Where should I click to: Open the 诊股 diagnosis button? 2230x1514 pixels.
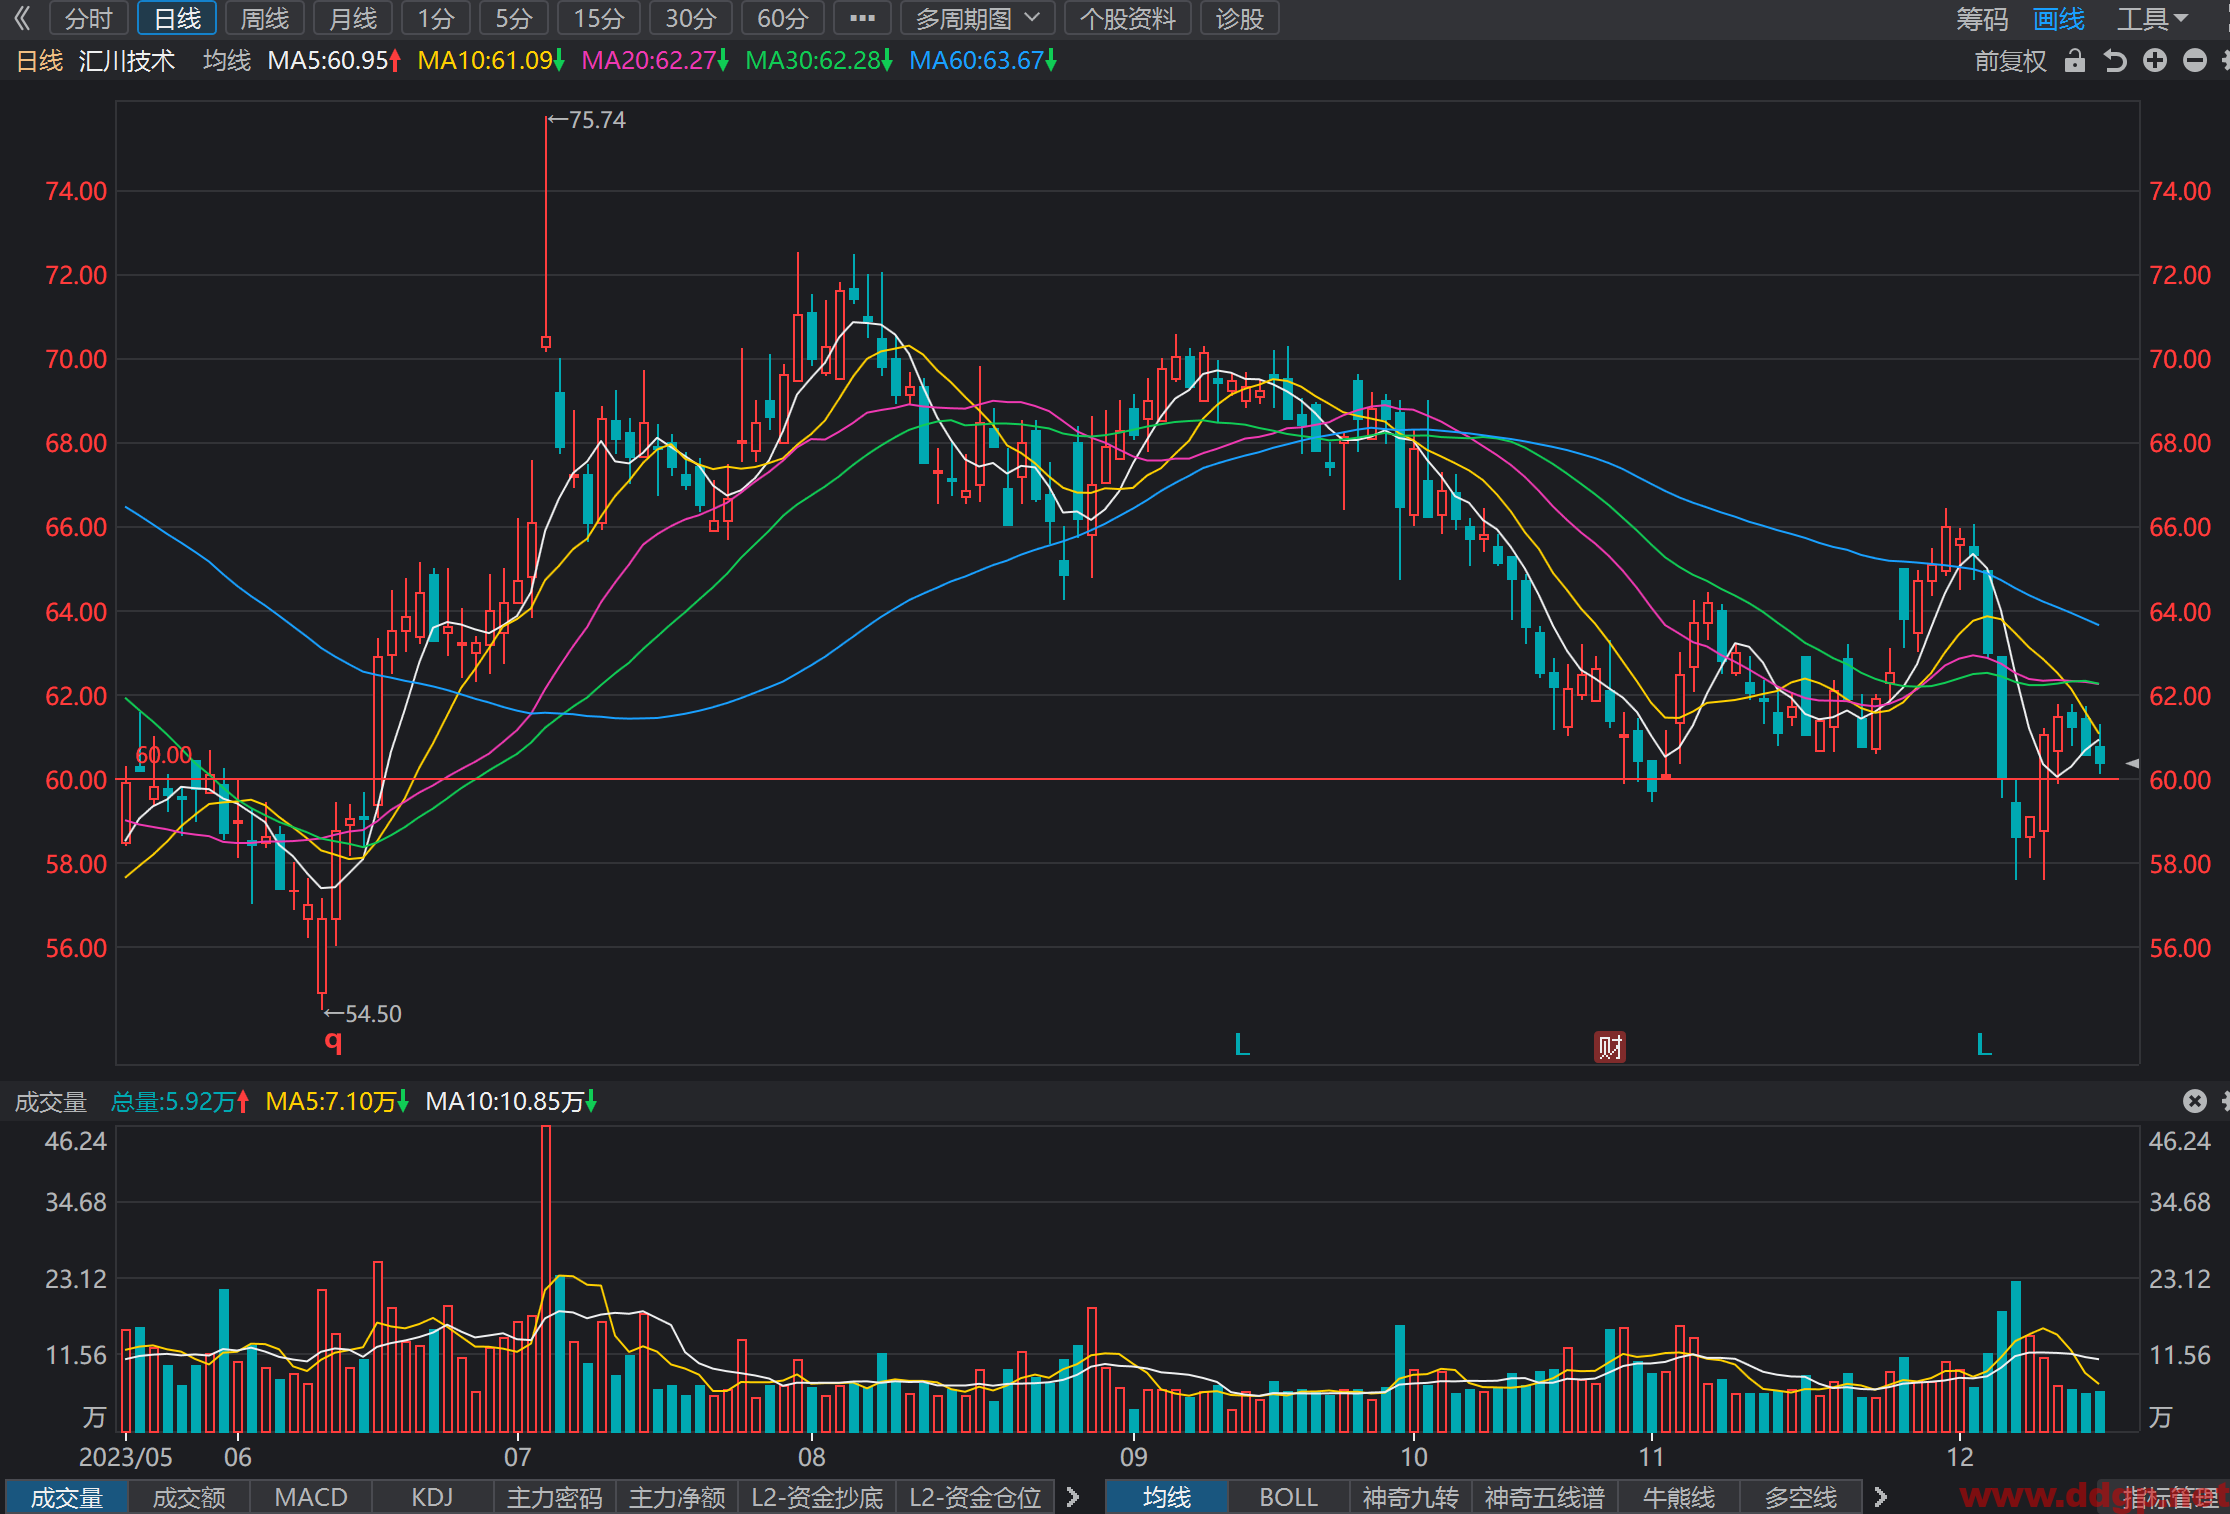point(1240,18)
